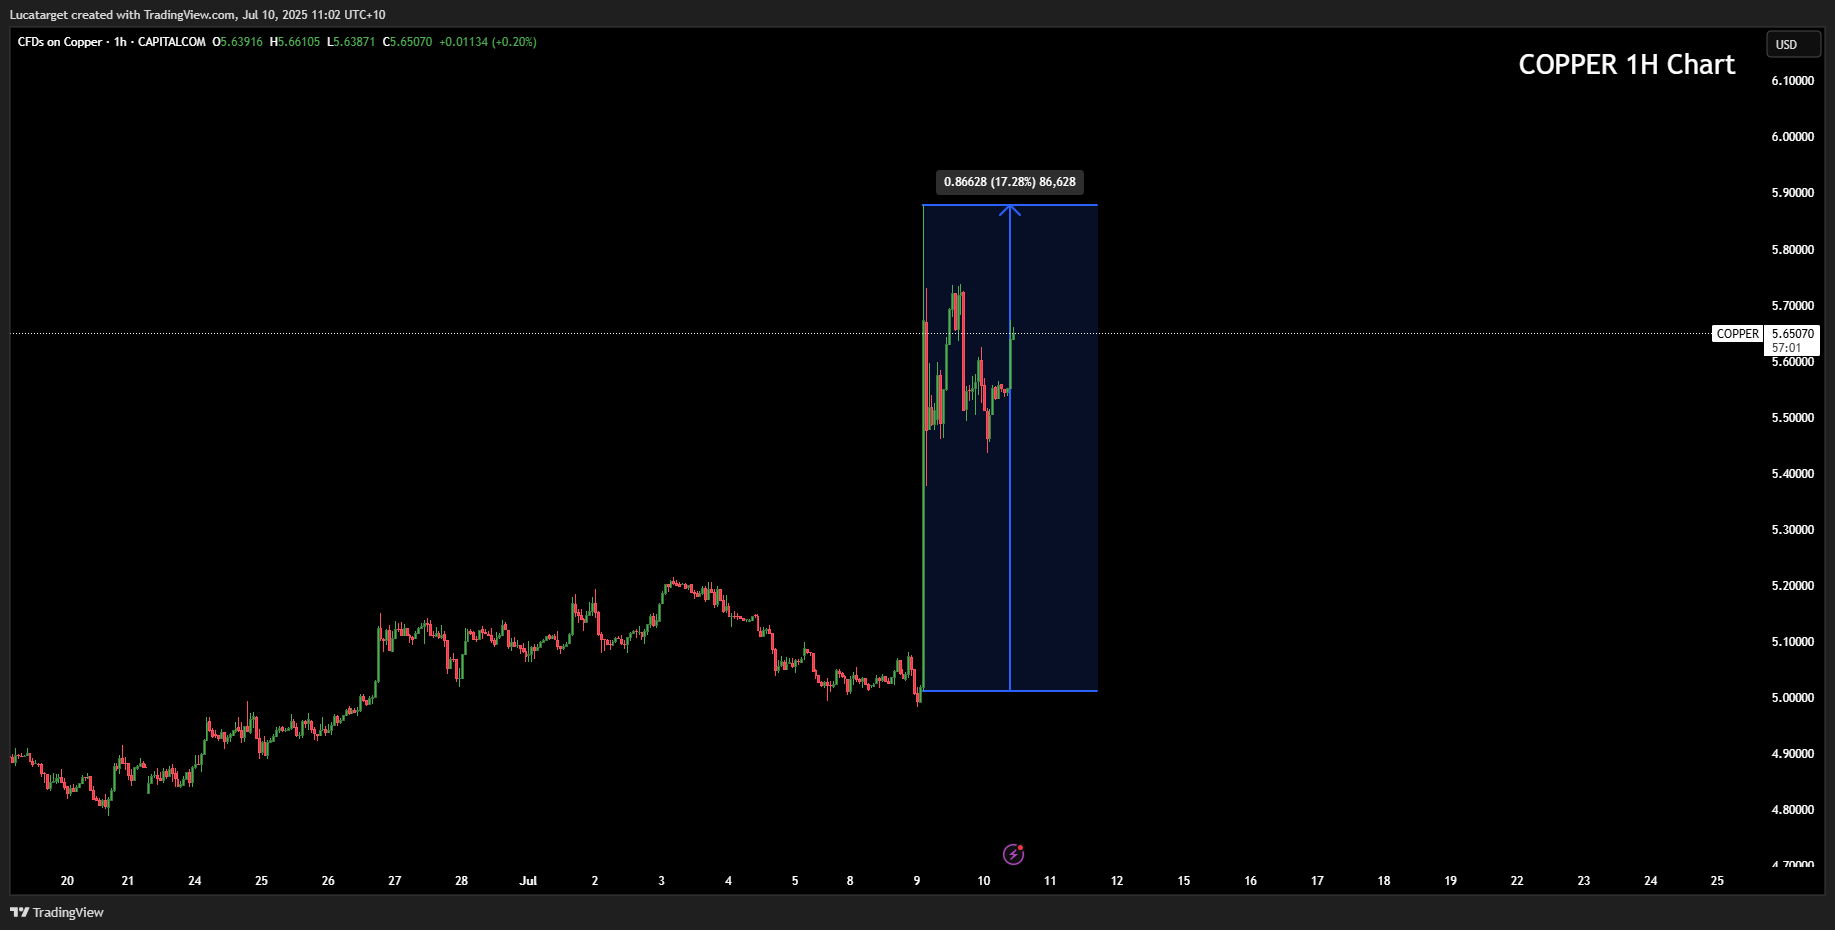Select the 'COPPER 1H Chart' text annotation

(1626, 65)
